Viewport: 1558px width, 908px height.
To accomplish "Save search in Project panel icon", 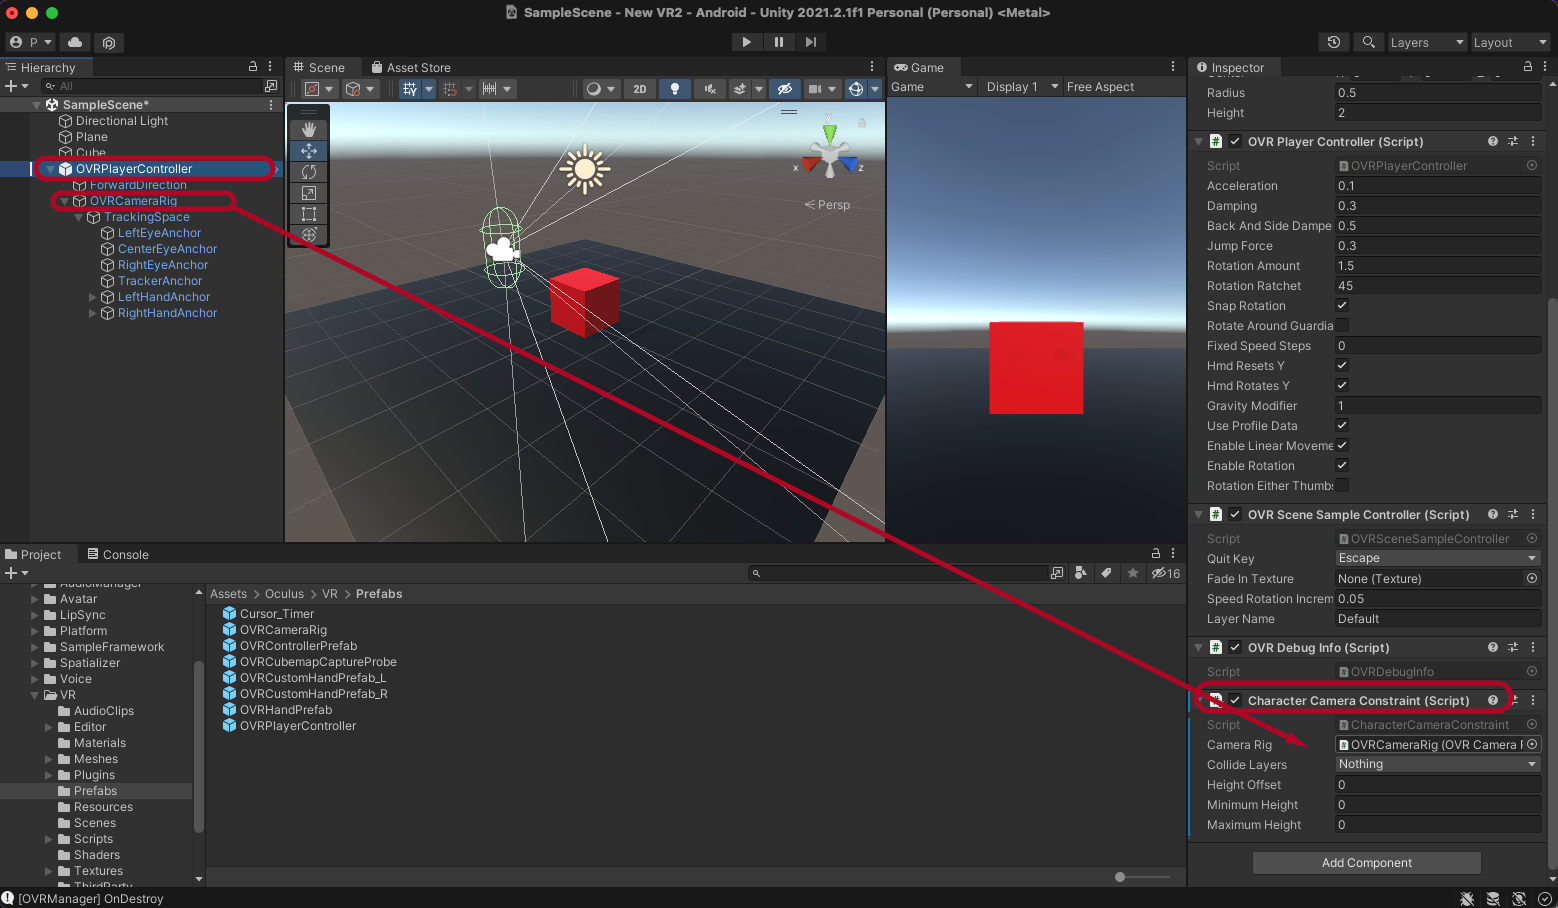I will click(1057, 573).
